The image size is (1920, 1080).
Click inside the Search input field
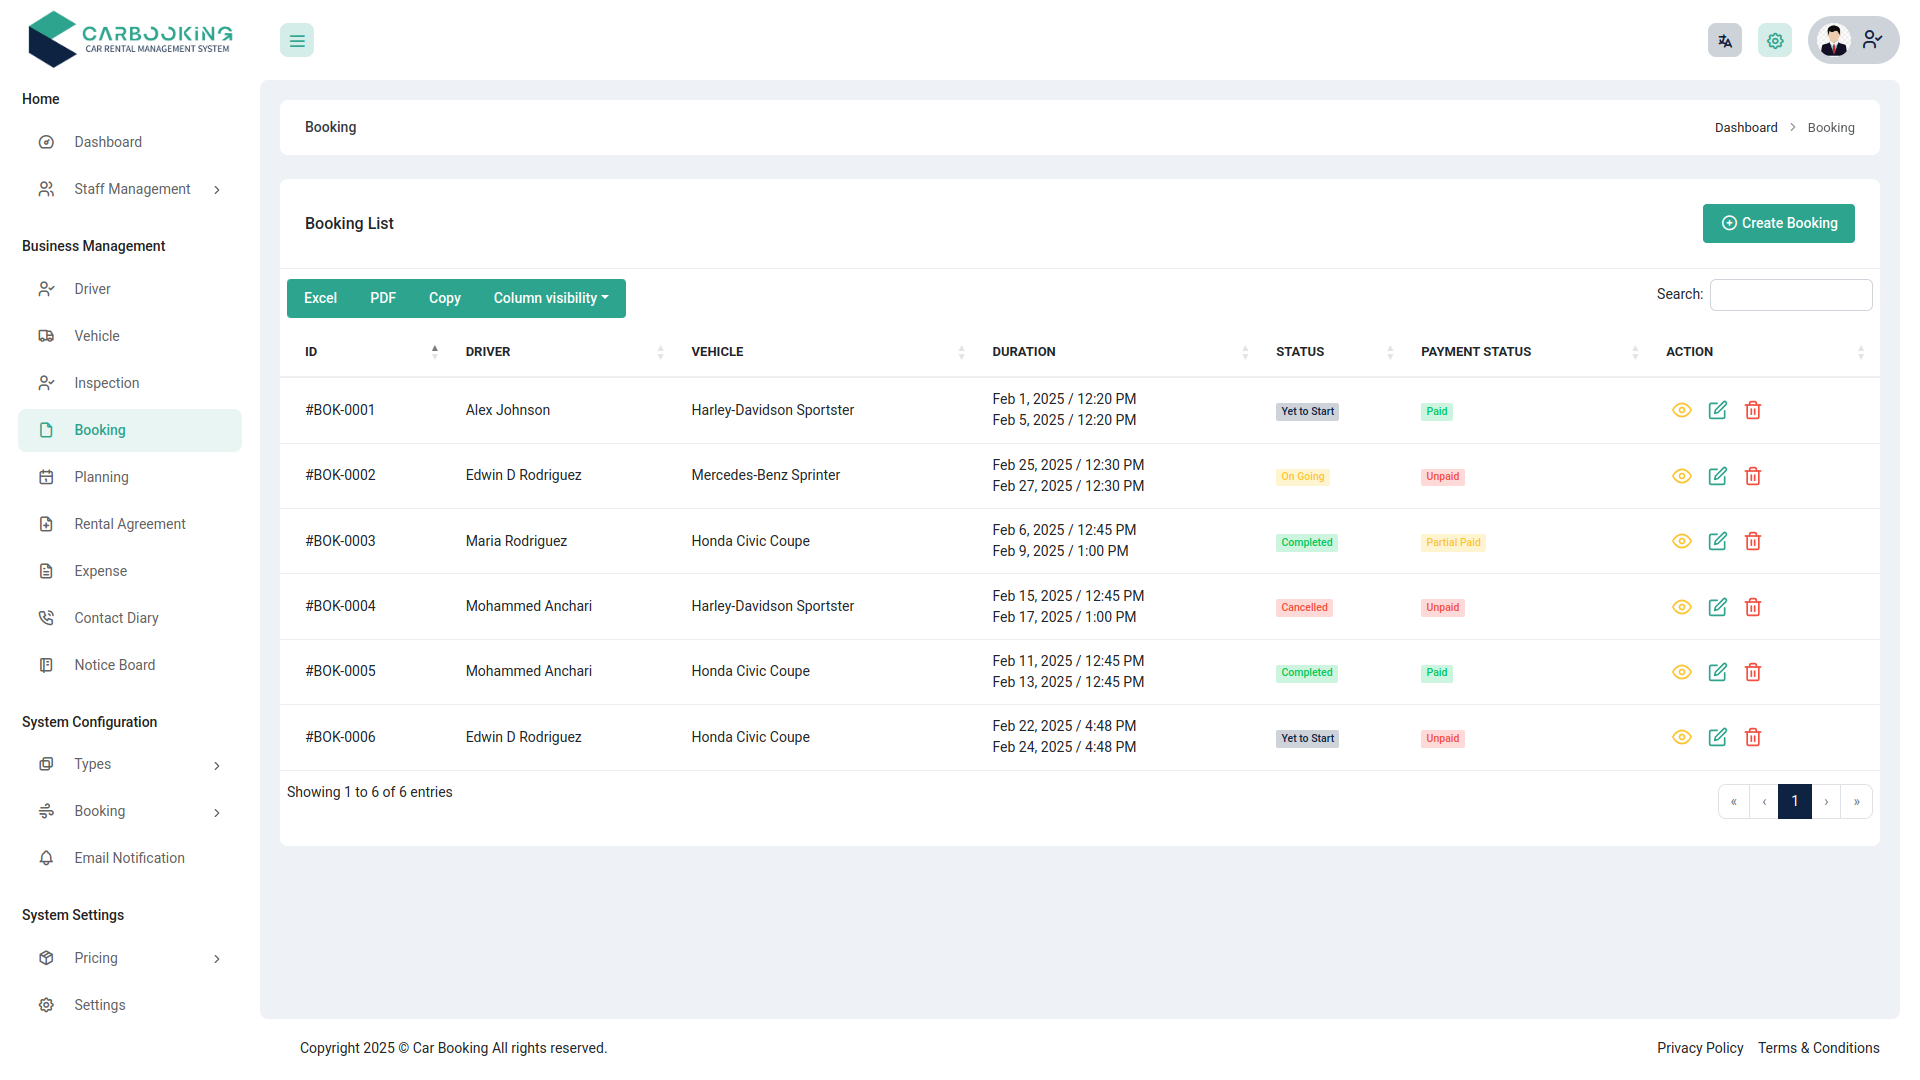(x=1790, y=294)
